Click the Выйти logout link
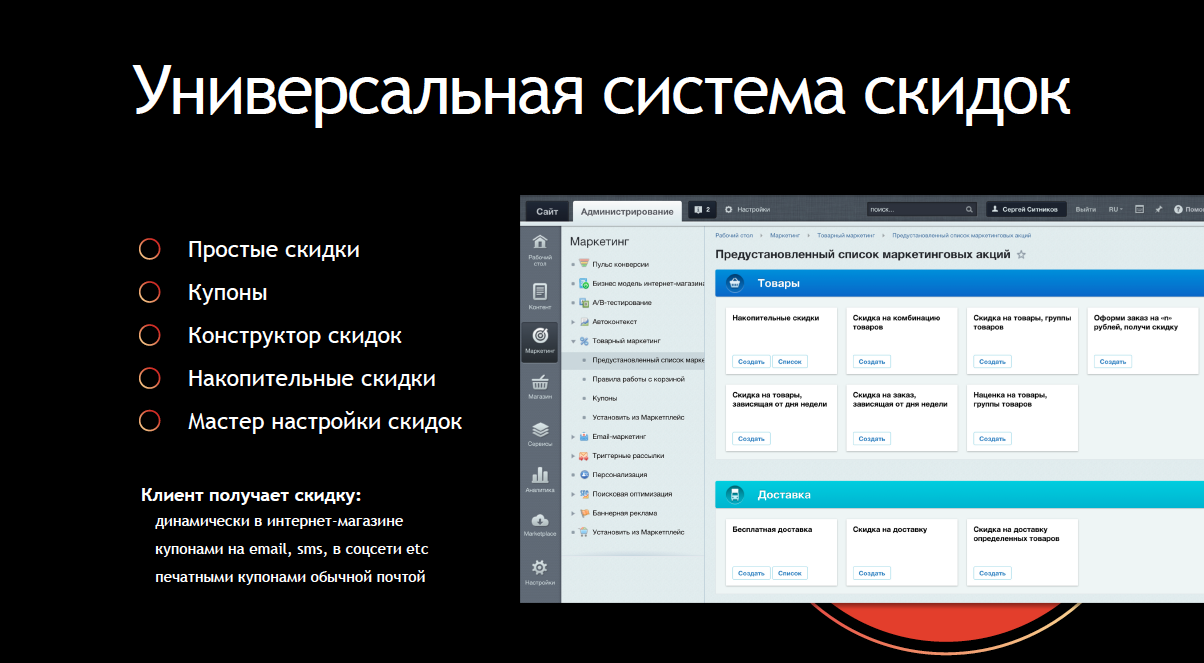Viewport: 1204px width, 663px height. pos(1085,209)
